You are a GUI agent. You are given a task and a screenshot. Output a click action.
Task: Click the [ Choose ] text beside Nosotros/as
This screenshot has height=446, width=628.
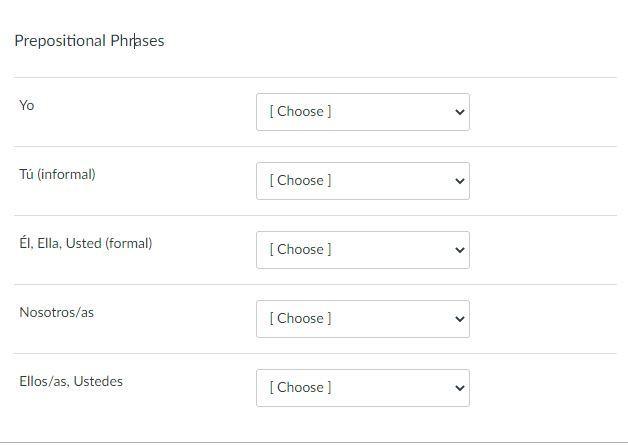(300, 319)
